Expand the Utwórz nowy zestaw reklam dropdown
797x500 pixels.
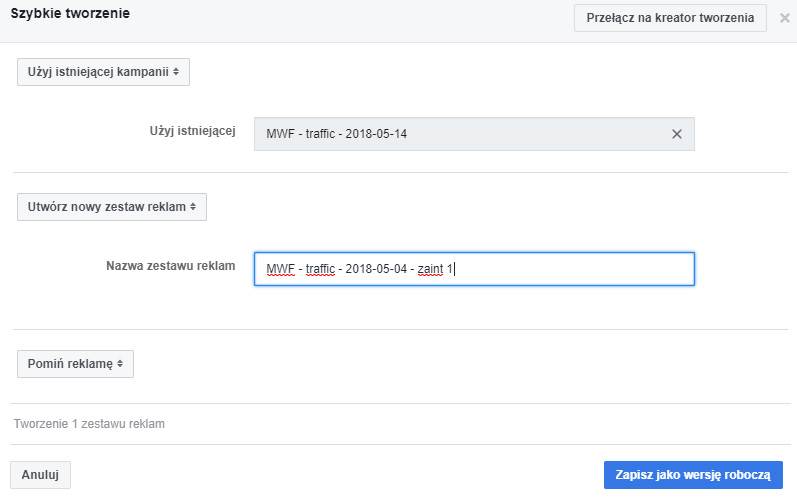[x=111, y=207]
